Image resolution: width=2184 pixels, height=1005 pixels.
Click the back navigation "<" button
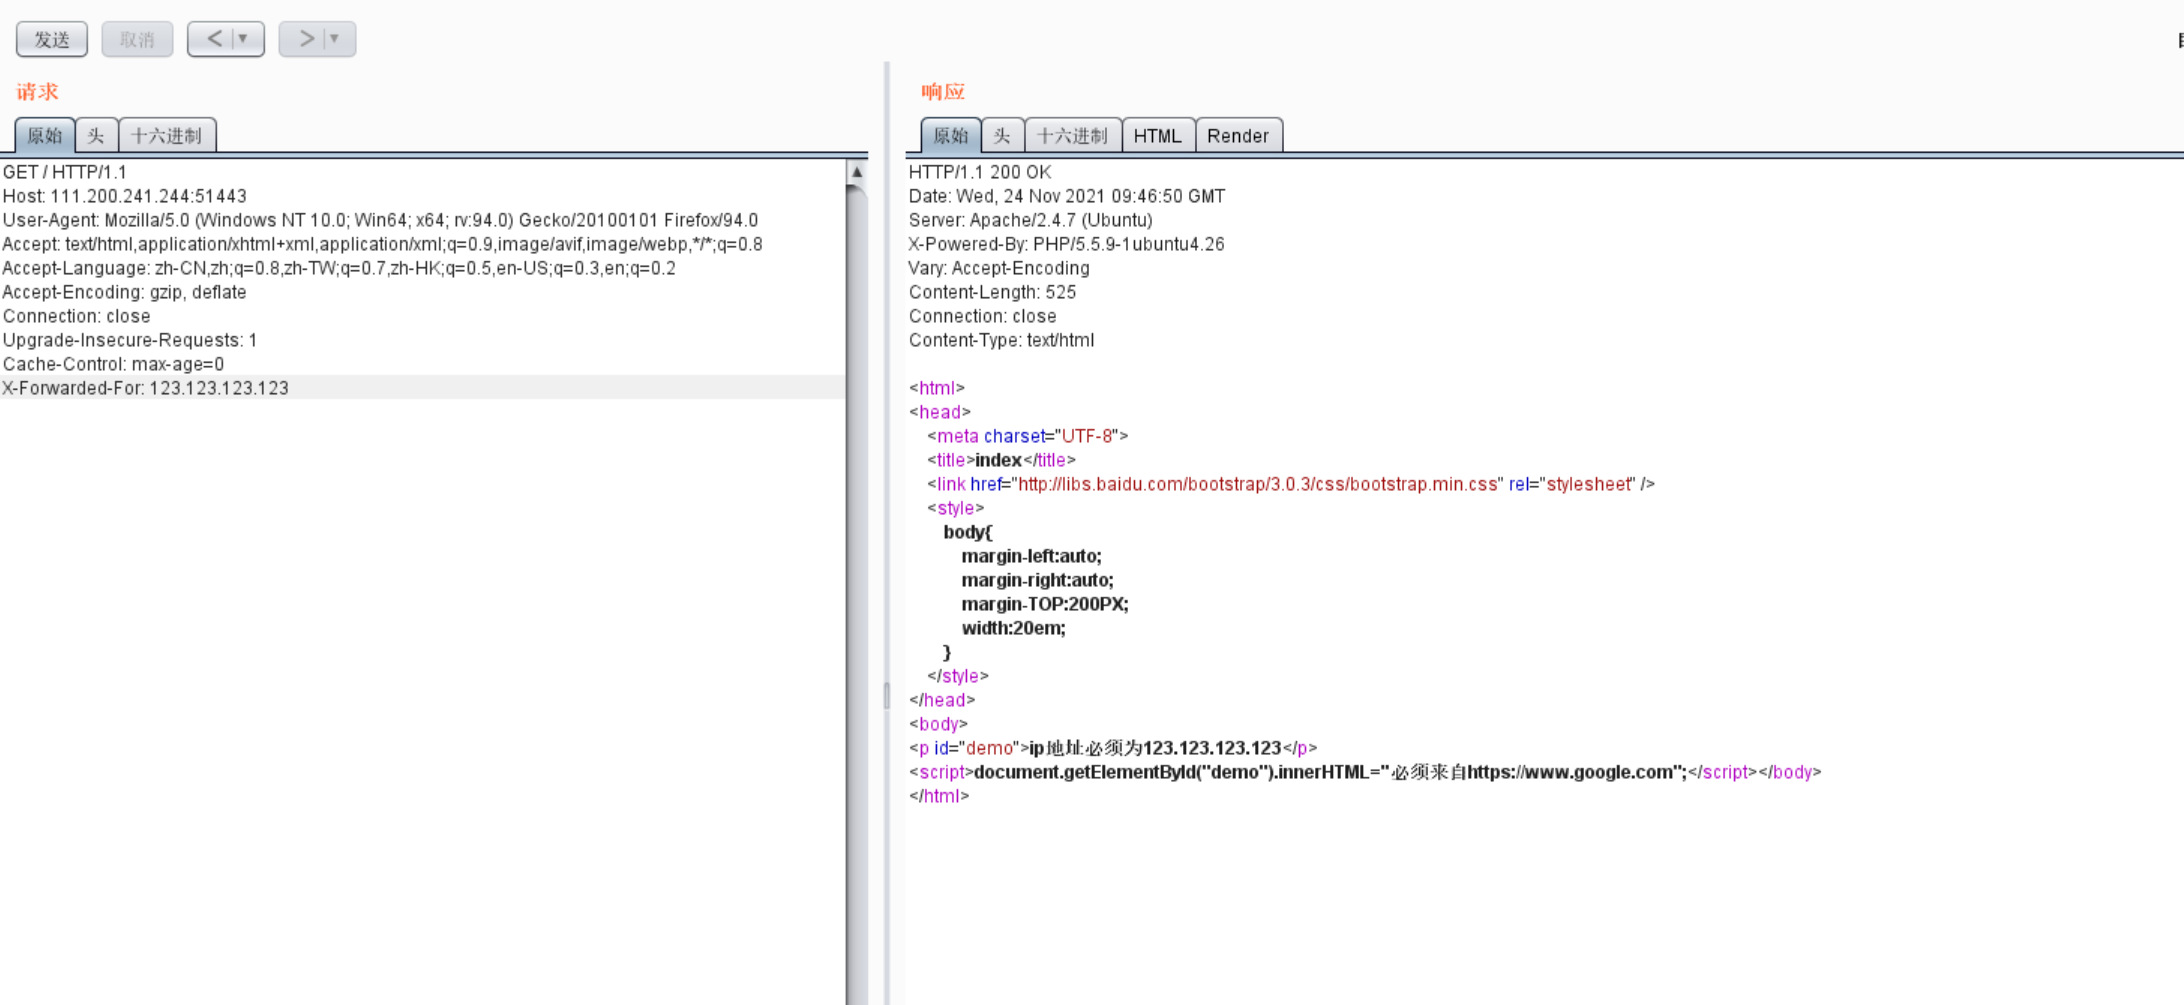[x=213, y=39]
